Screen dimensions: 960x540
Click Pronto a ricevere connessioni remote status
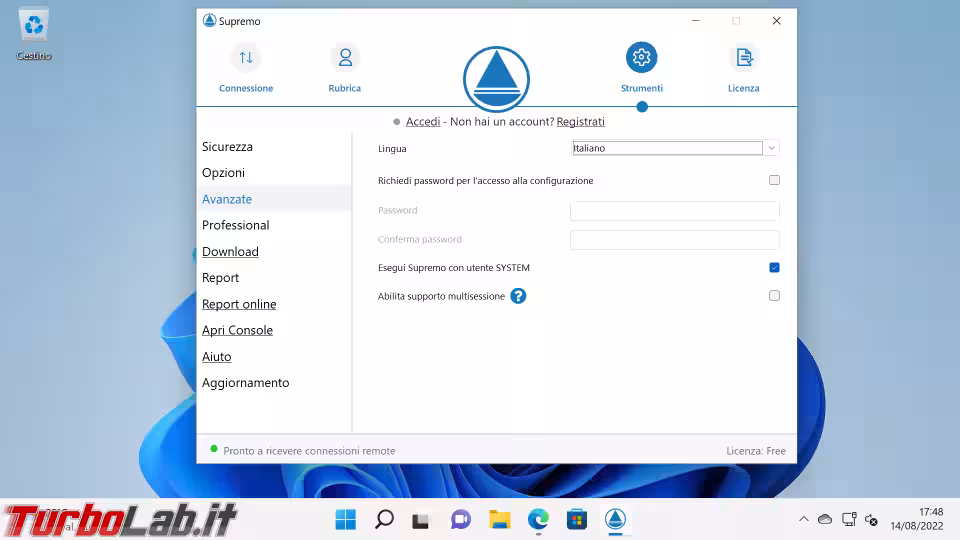[309, 451]
